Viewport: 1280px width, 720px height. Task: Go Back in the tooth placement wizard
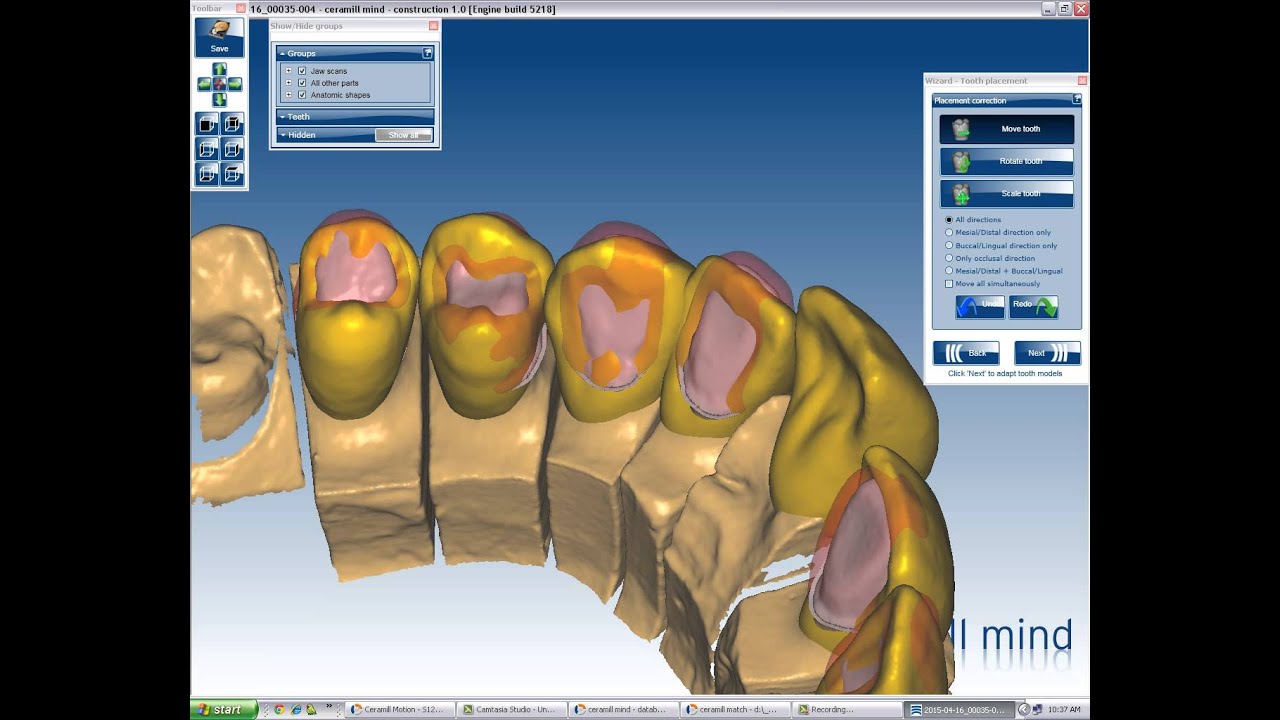[x=966, y=353]
